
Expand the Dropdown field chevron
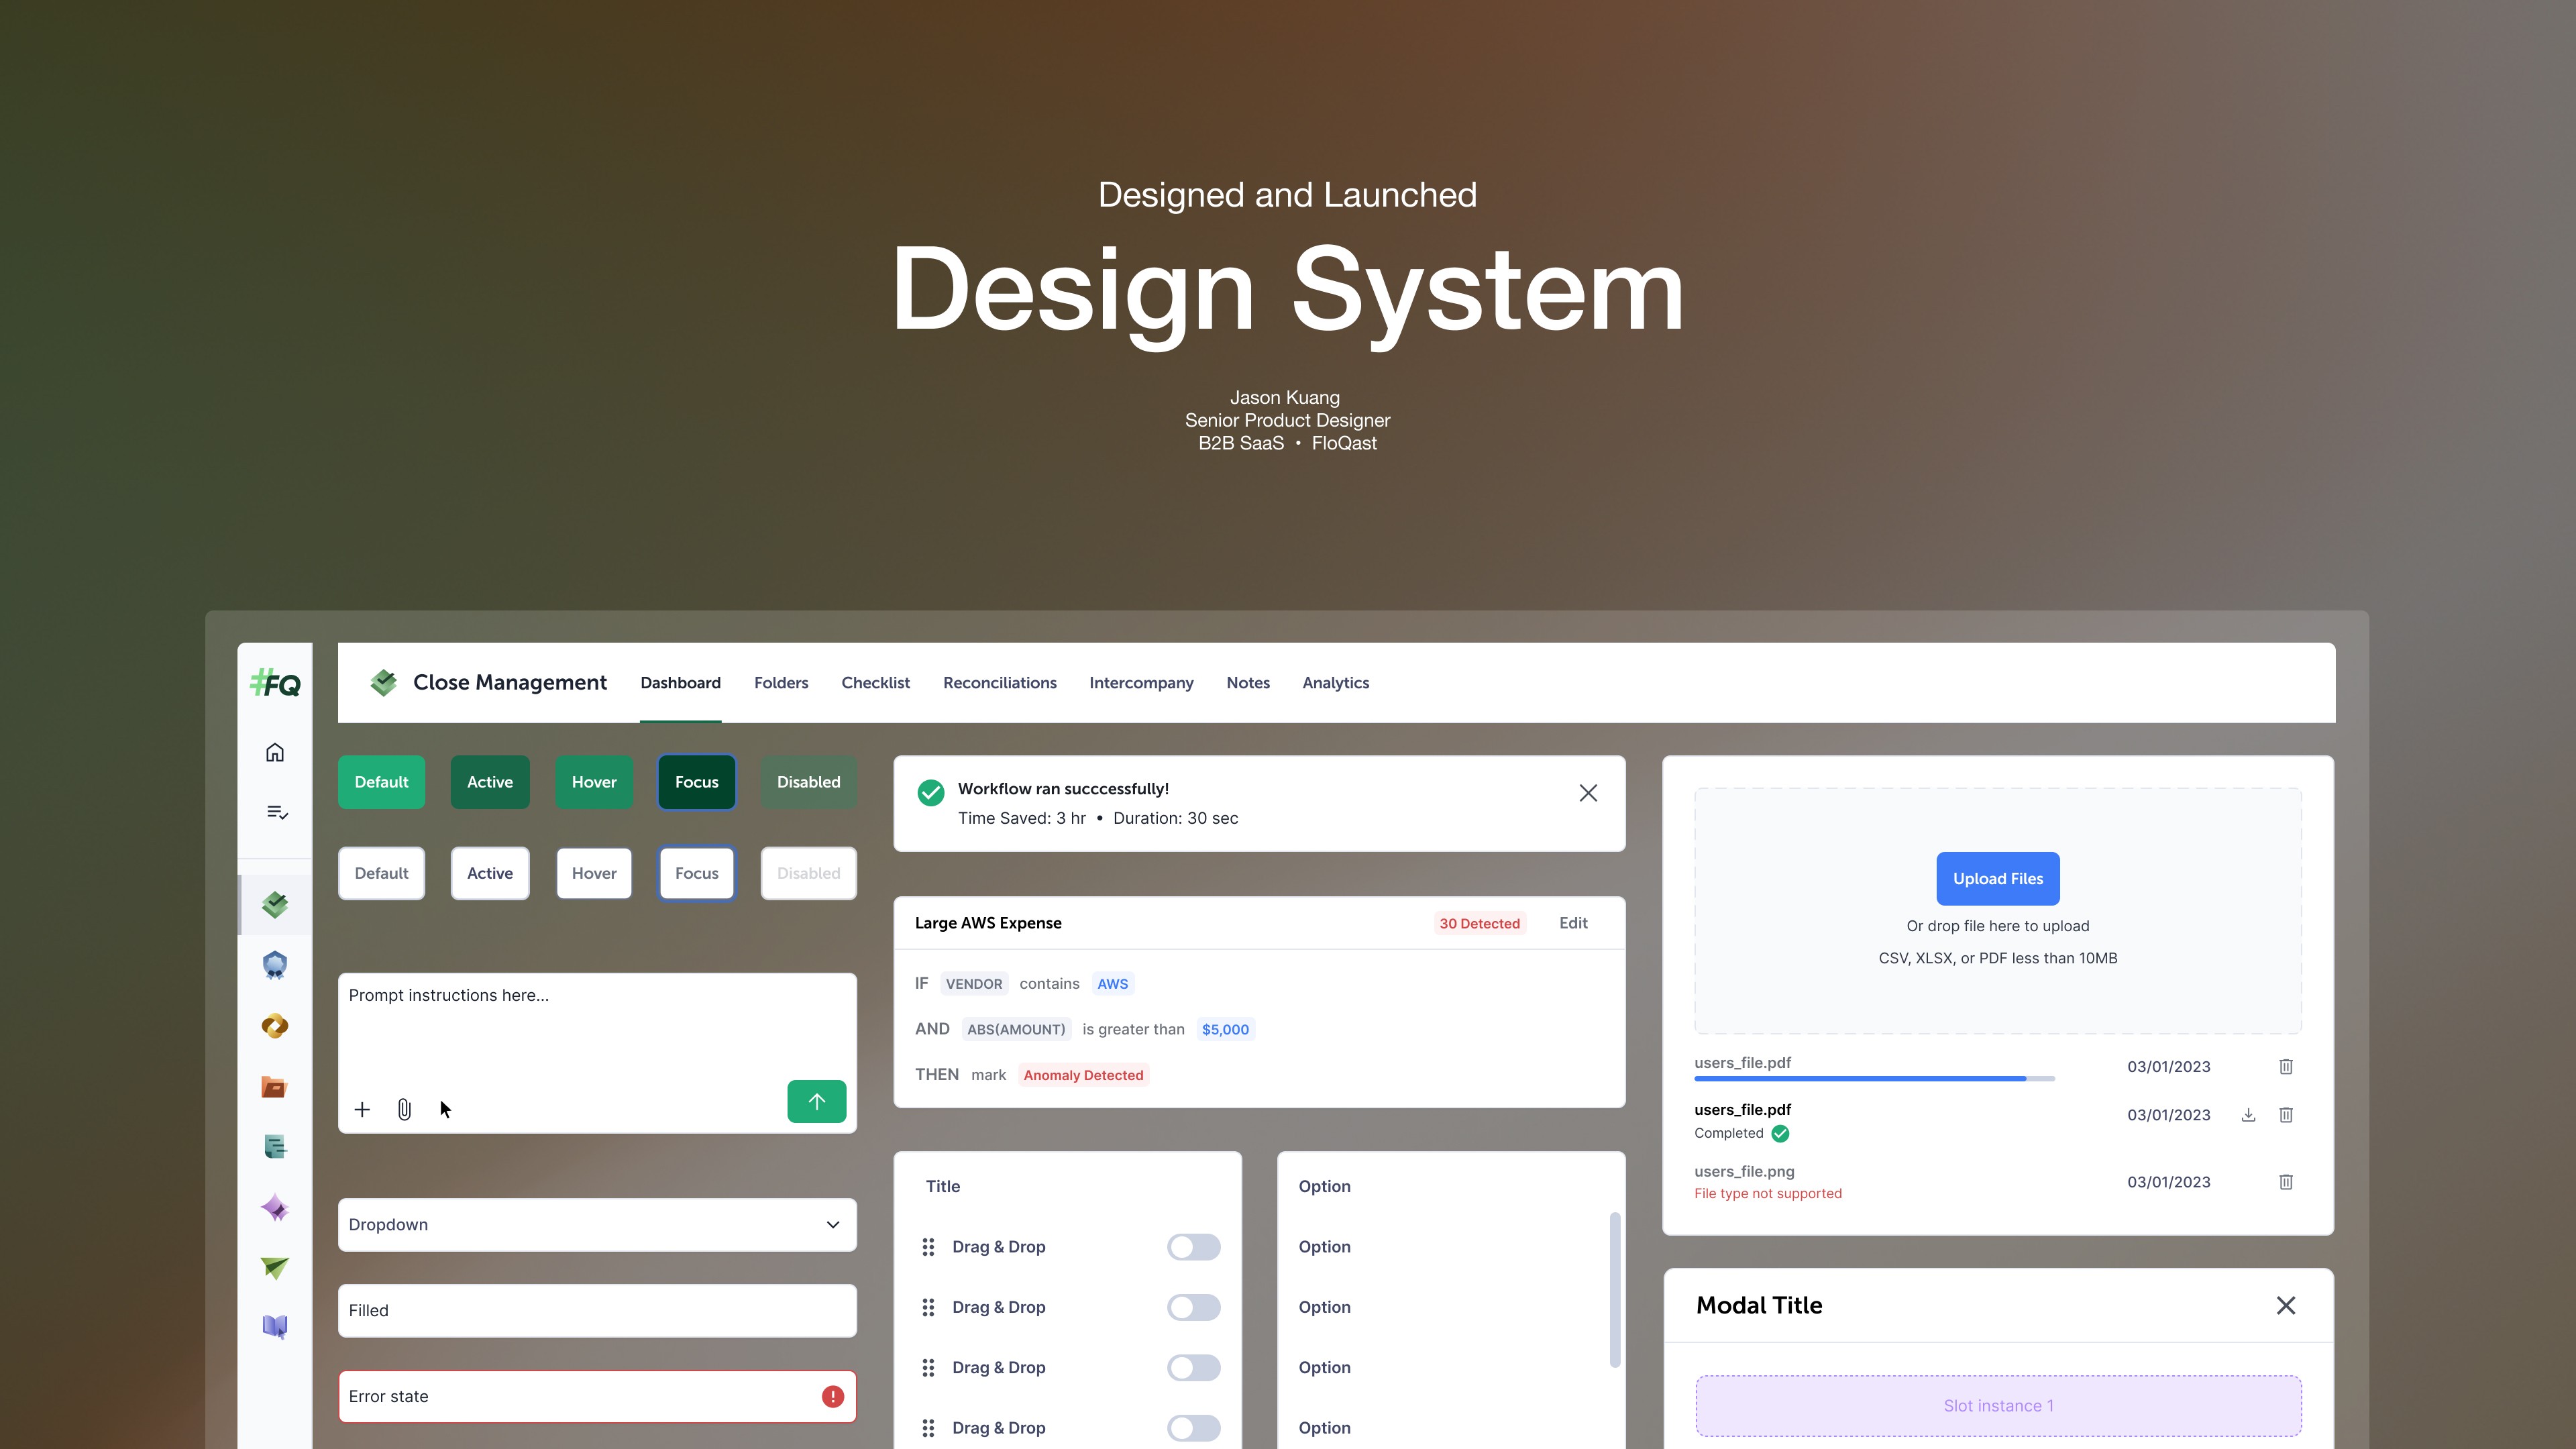click(x=832, y=1225)
